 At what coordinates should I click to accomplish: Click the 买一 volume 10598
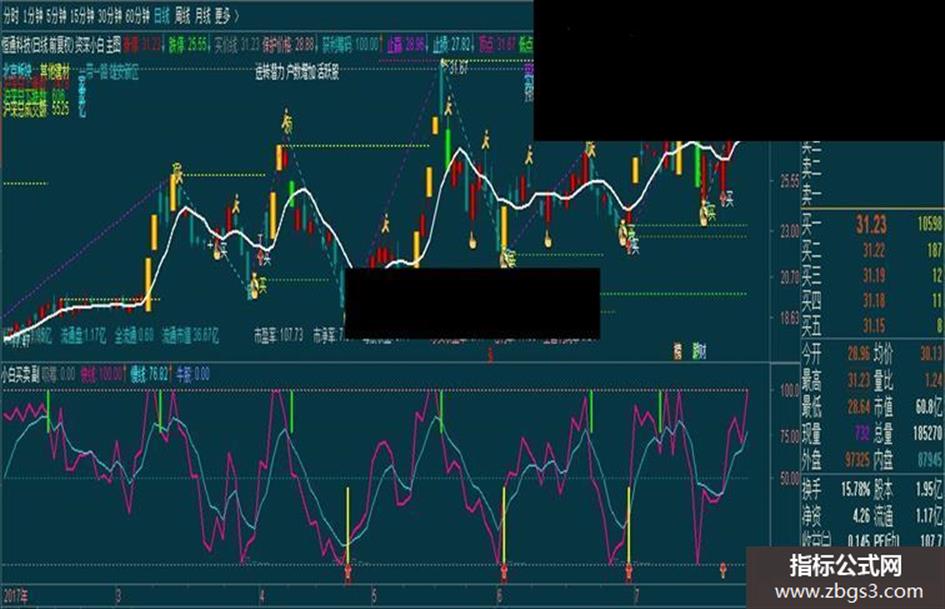929,224
